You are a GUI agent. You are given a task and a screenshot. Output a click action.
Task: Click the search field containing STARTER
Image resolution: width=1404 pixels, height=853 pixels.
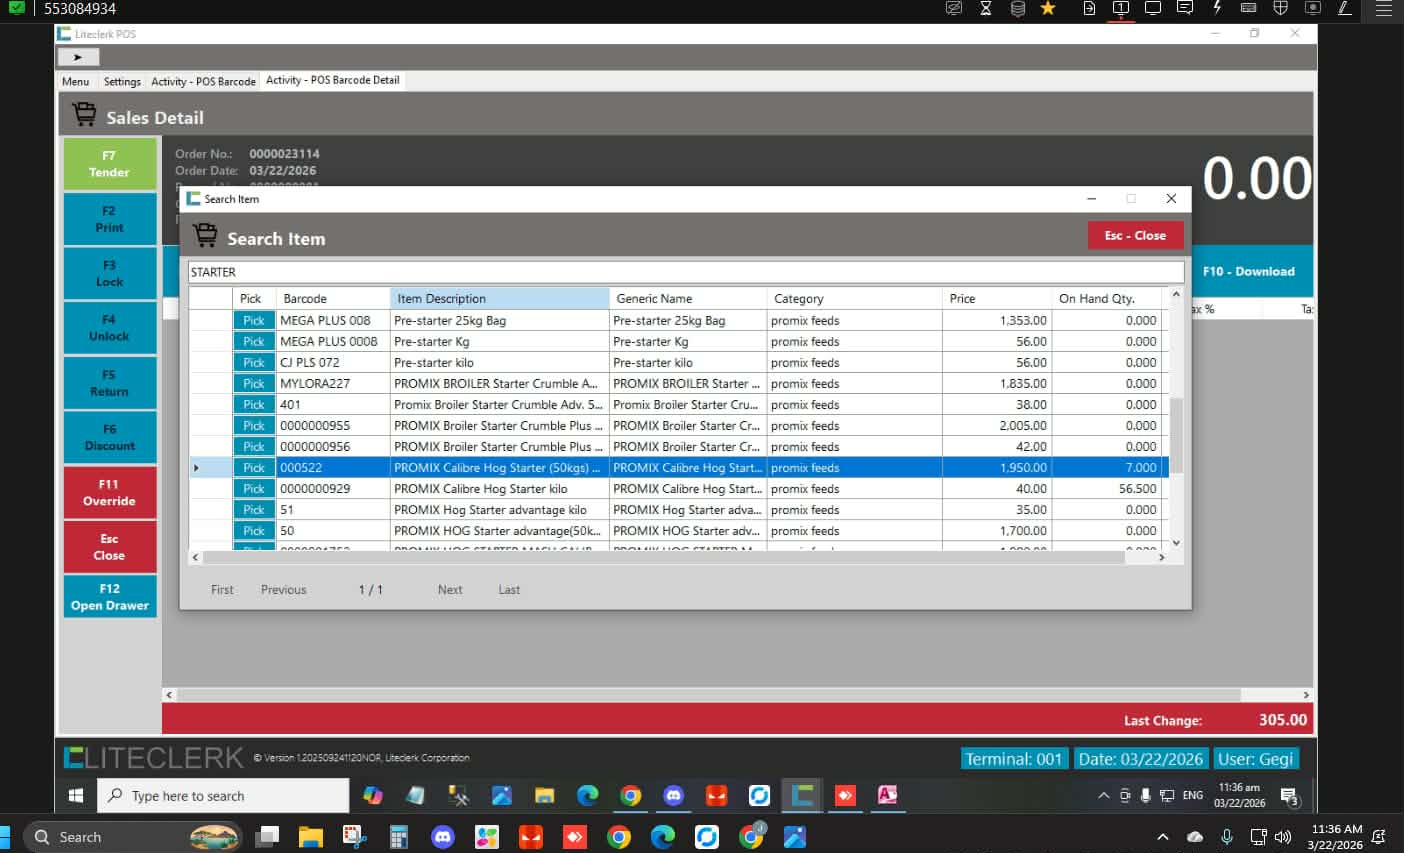[x=685, y=272]
